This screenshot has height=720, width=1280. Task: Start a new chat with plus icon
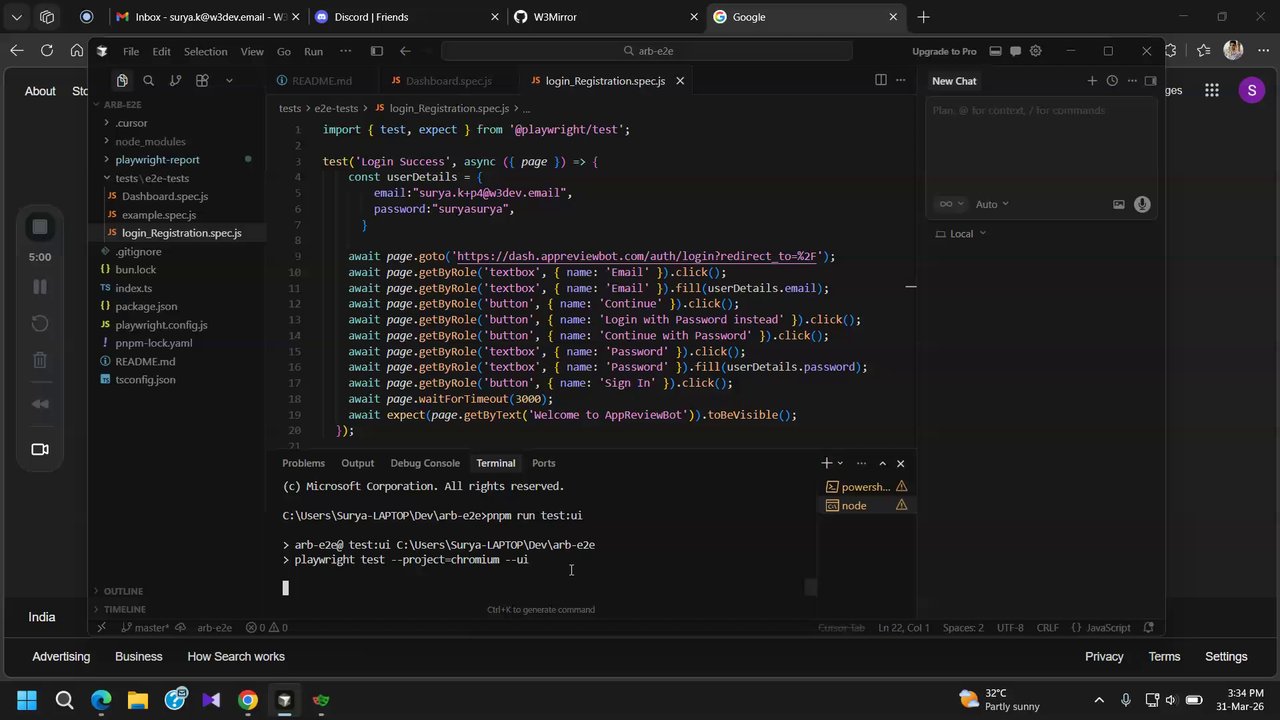pyautogui.click(x=1092, y=81)
